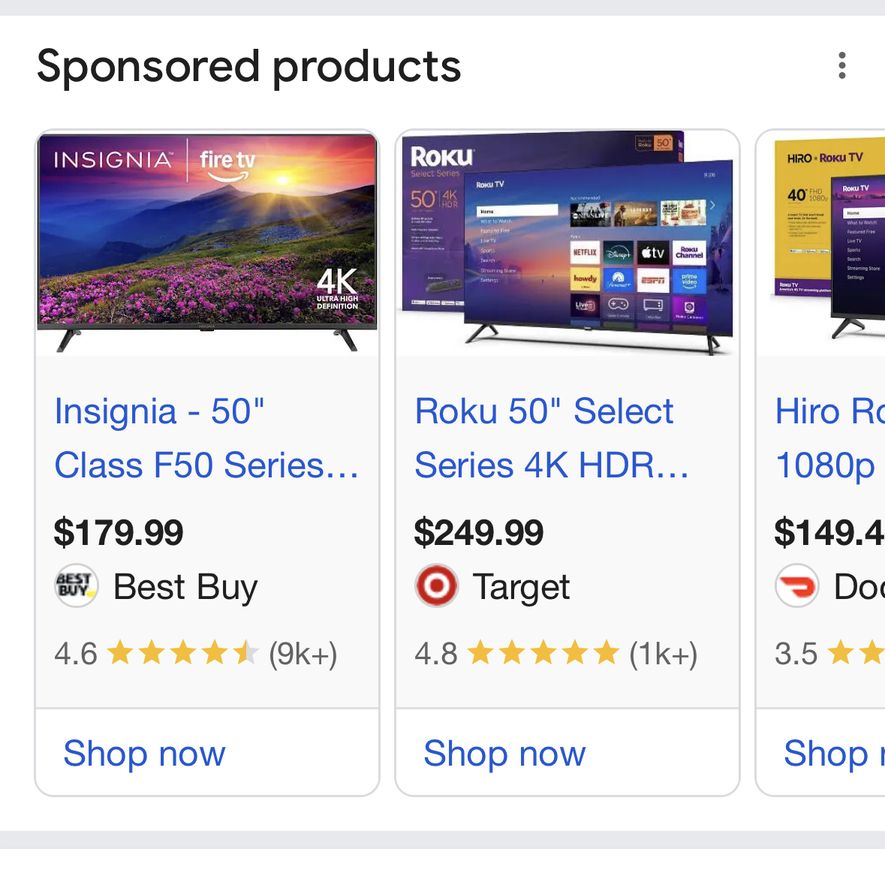Click the Insignia TV's star rating

[183, 654]
